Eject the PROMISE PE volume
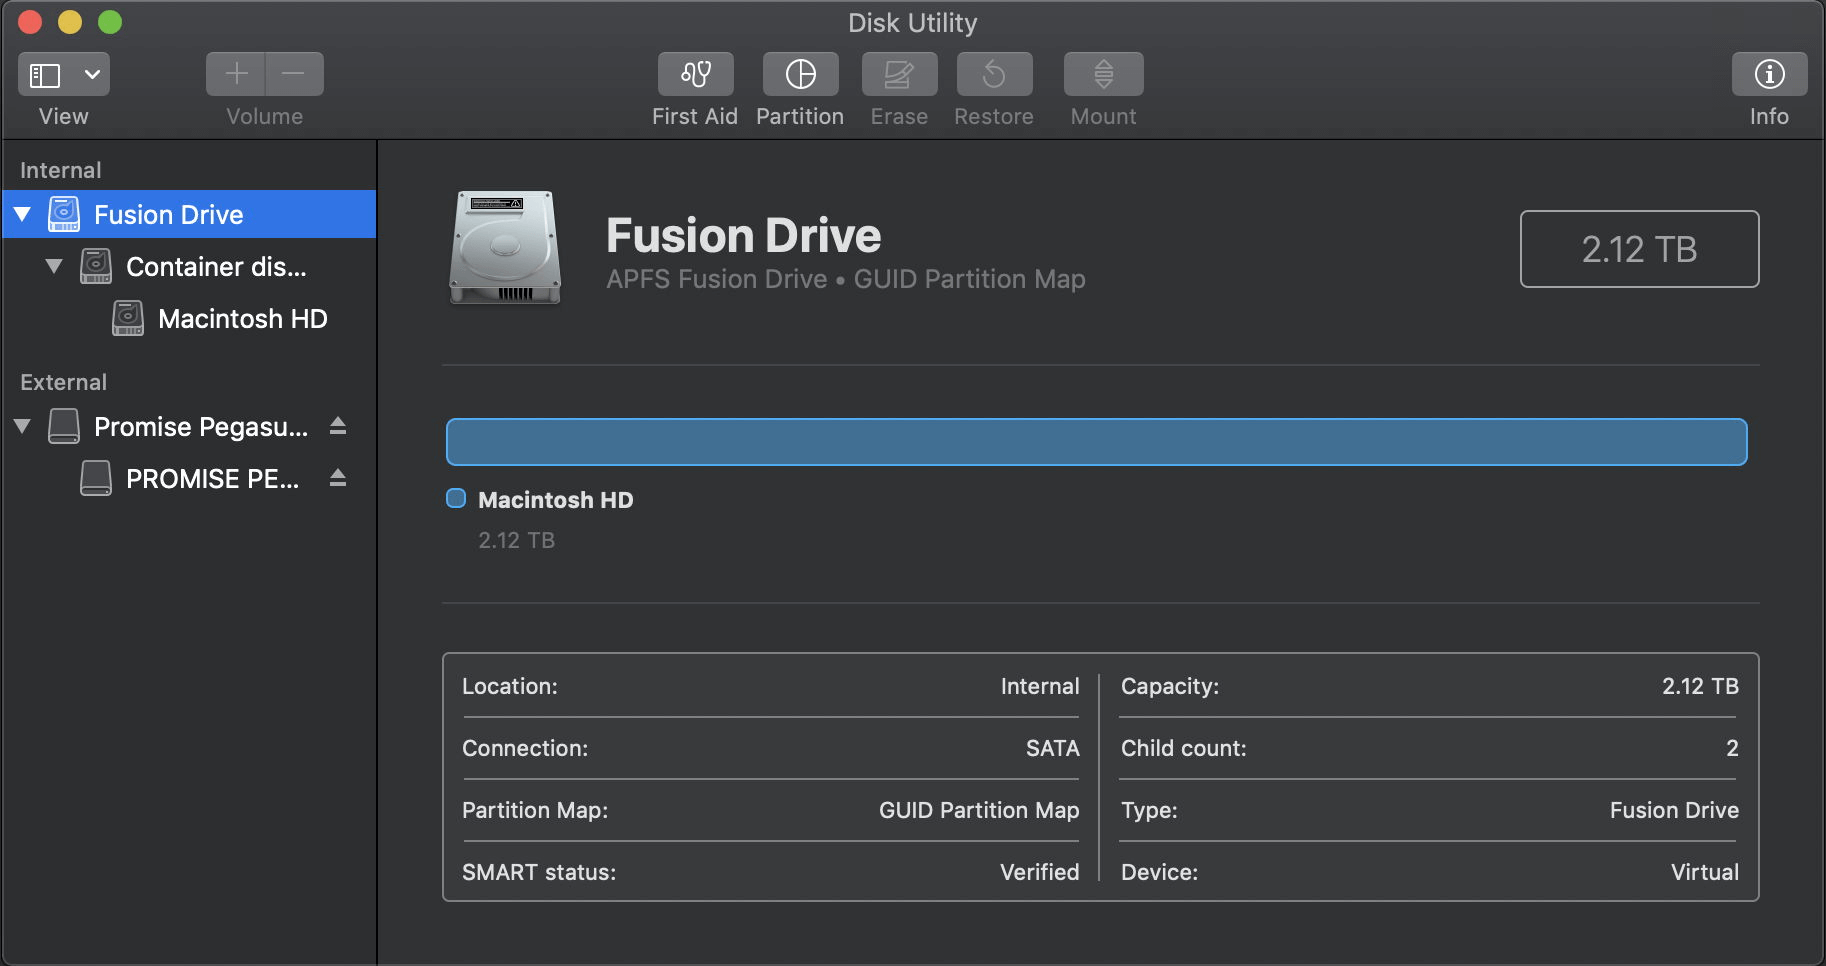The width and height of the screenshot is (1826, 966). pyautogui.click(x=339, y=478)
